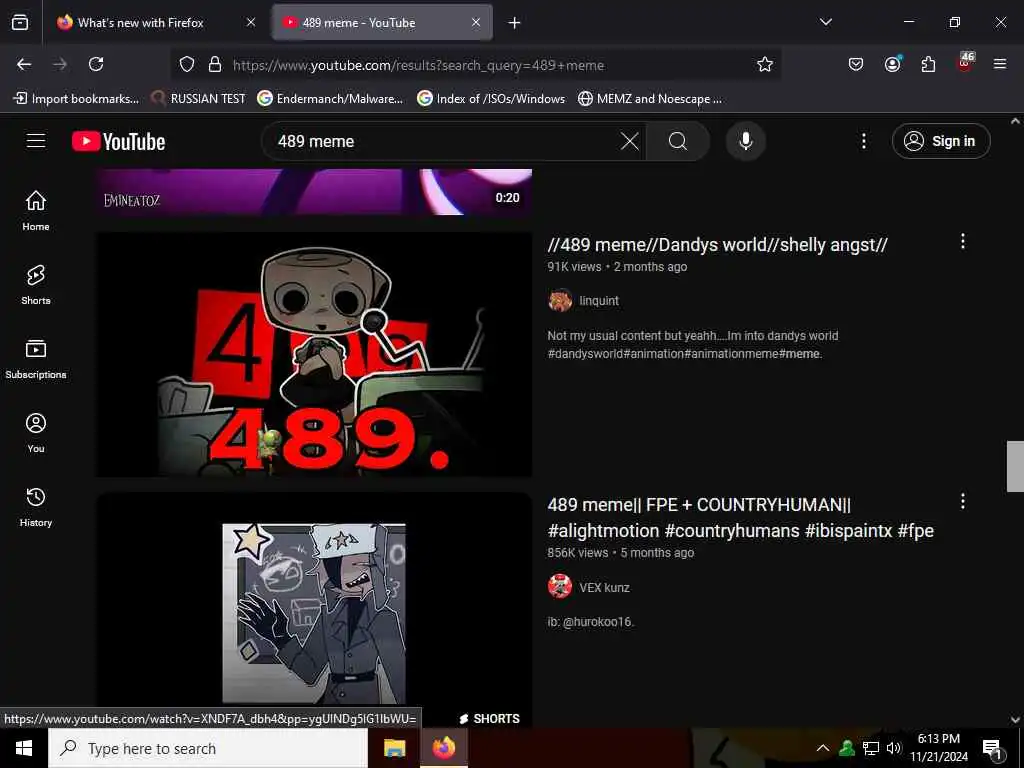Open YouTube settings three-dot menu
Image resolution: width=1024 pixels, height=768 pixels.
(864, 141)
